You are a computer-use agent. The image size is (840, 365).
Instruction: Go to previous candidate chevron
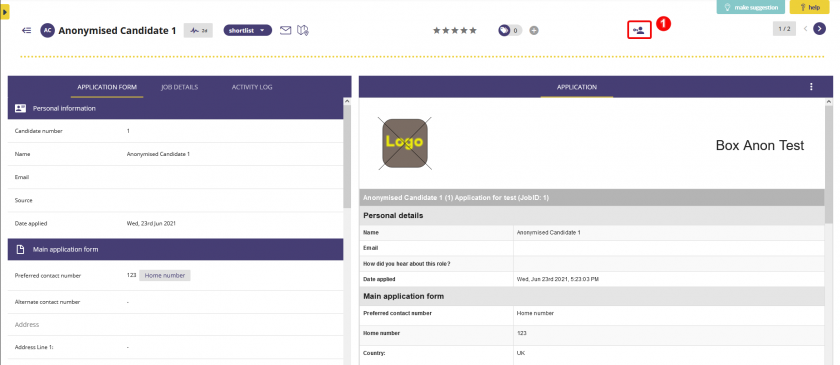pyautogui.click(x=806, y=29)
